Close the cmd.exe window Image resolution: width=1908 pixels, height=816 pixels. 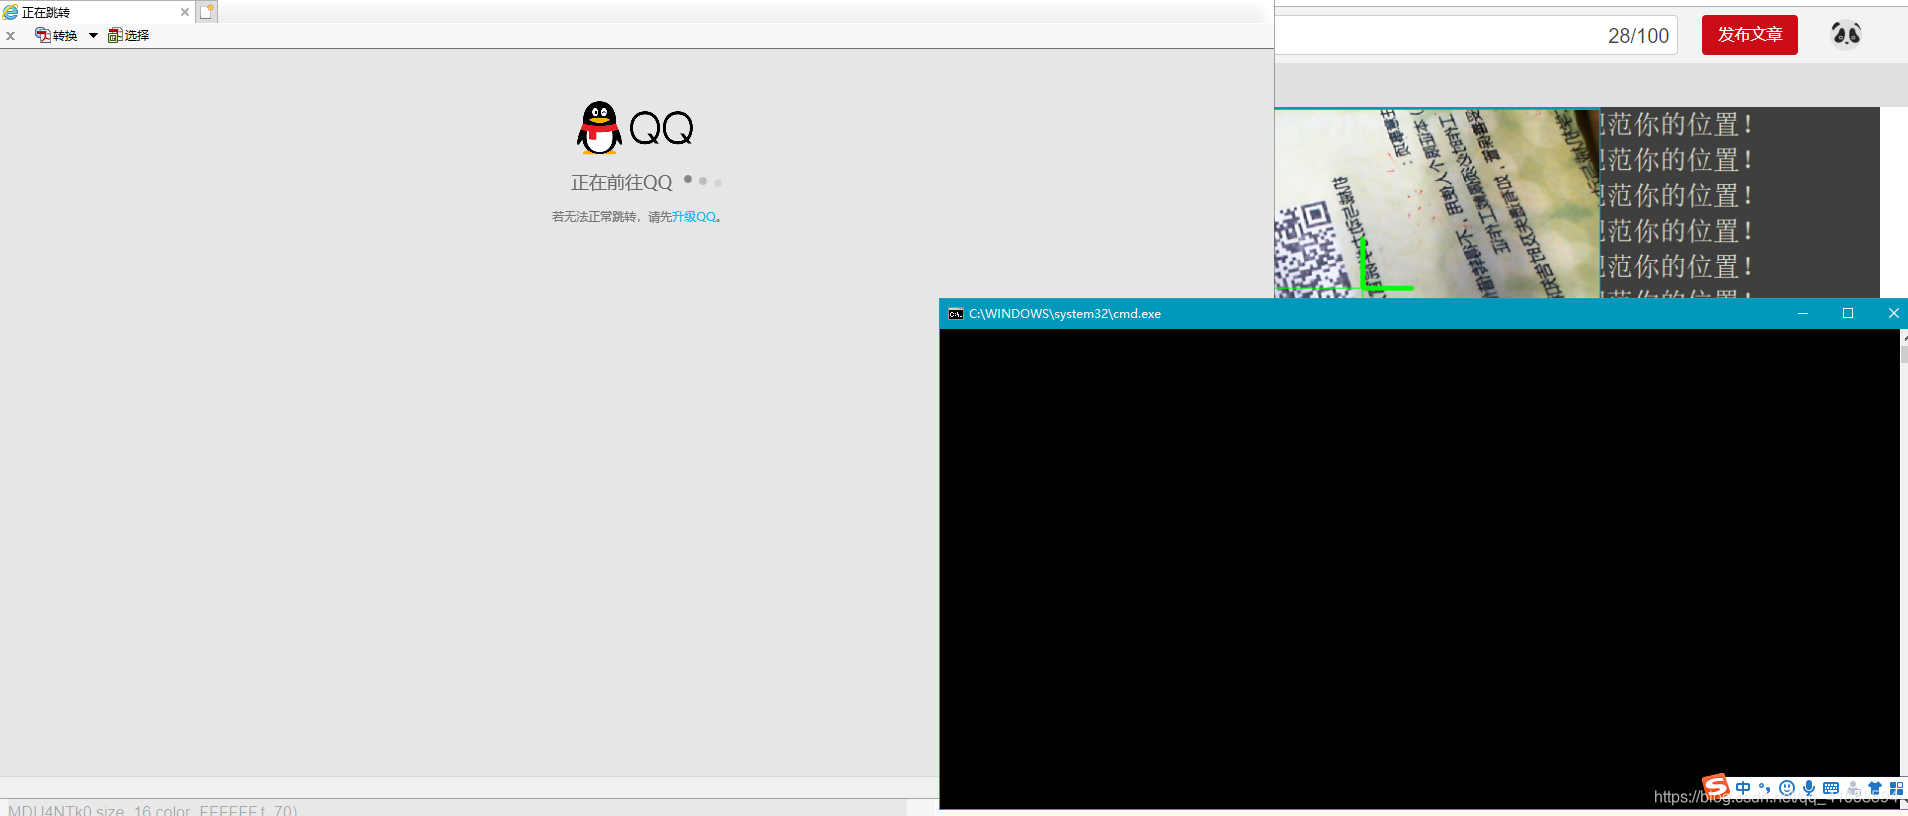pos(1892,314)
